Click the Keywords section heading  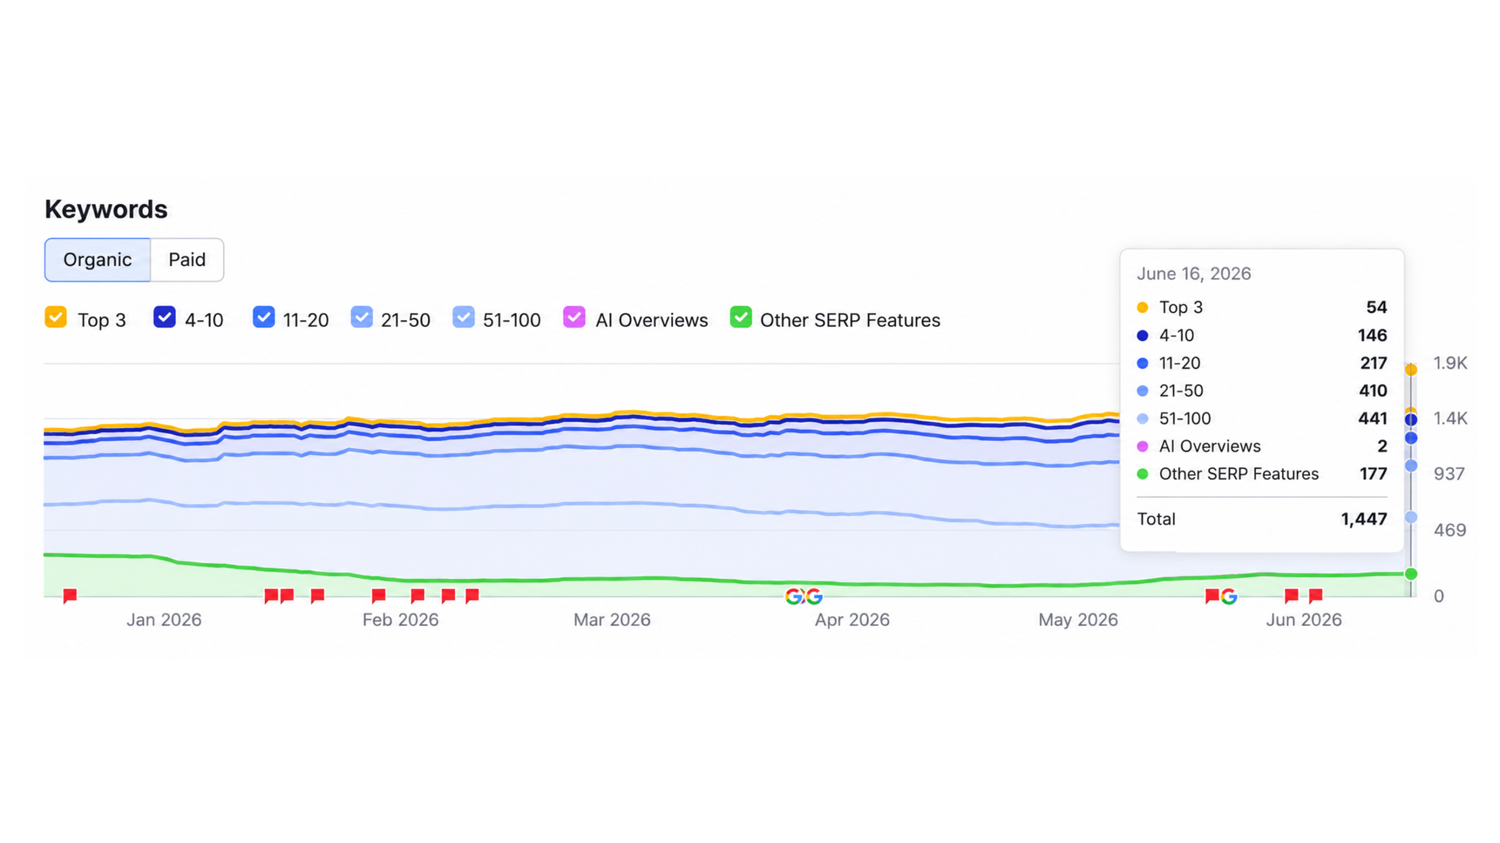click(106, 209)
